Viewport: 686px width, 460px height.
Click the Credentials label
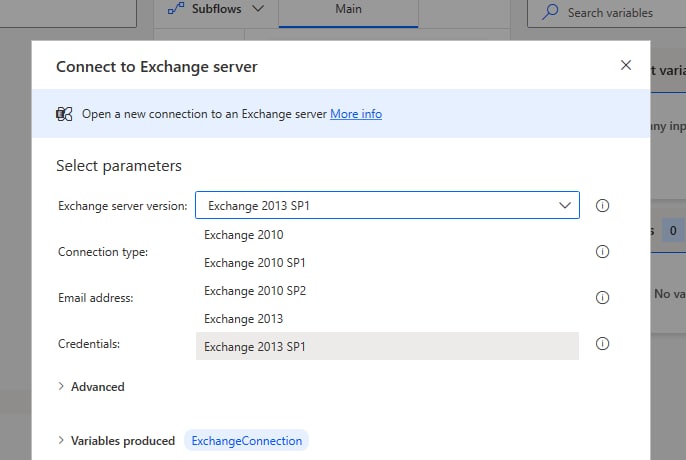click(89, 344)
